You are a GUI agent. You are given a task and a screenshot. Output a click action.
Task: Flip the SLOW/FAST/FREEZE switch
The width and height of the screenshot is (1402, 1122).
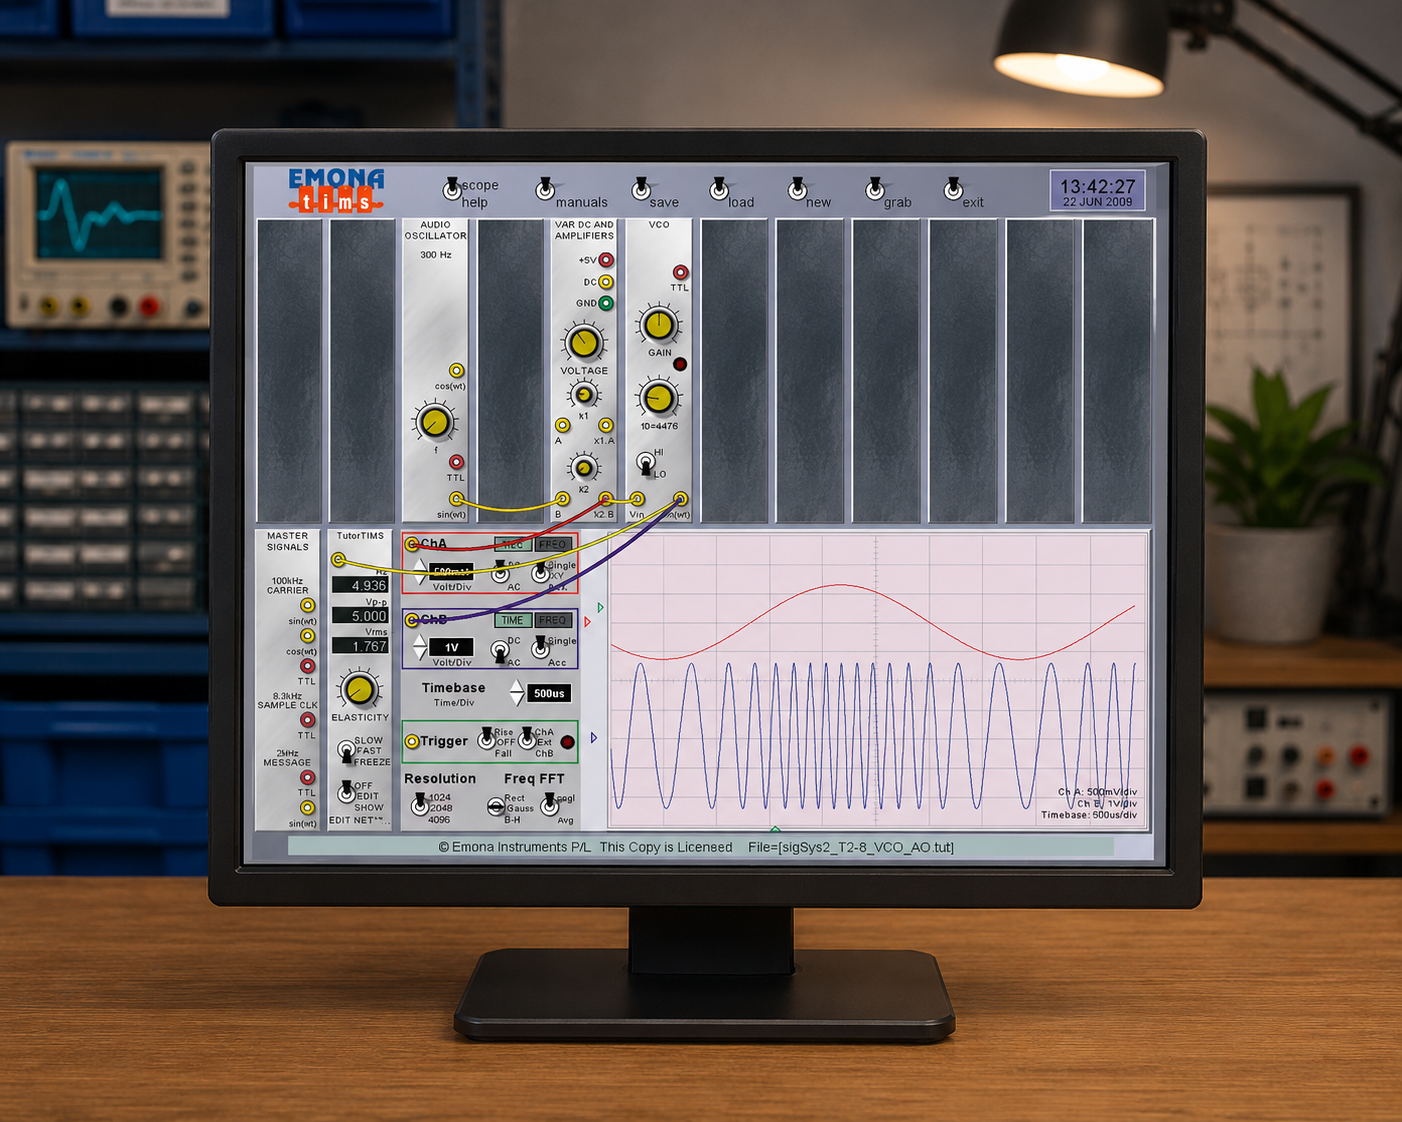point(346,751)
